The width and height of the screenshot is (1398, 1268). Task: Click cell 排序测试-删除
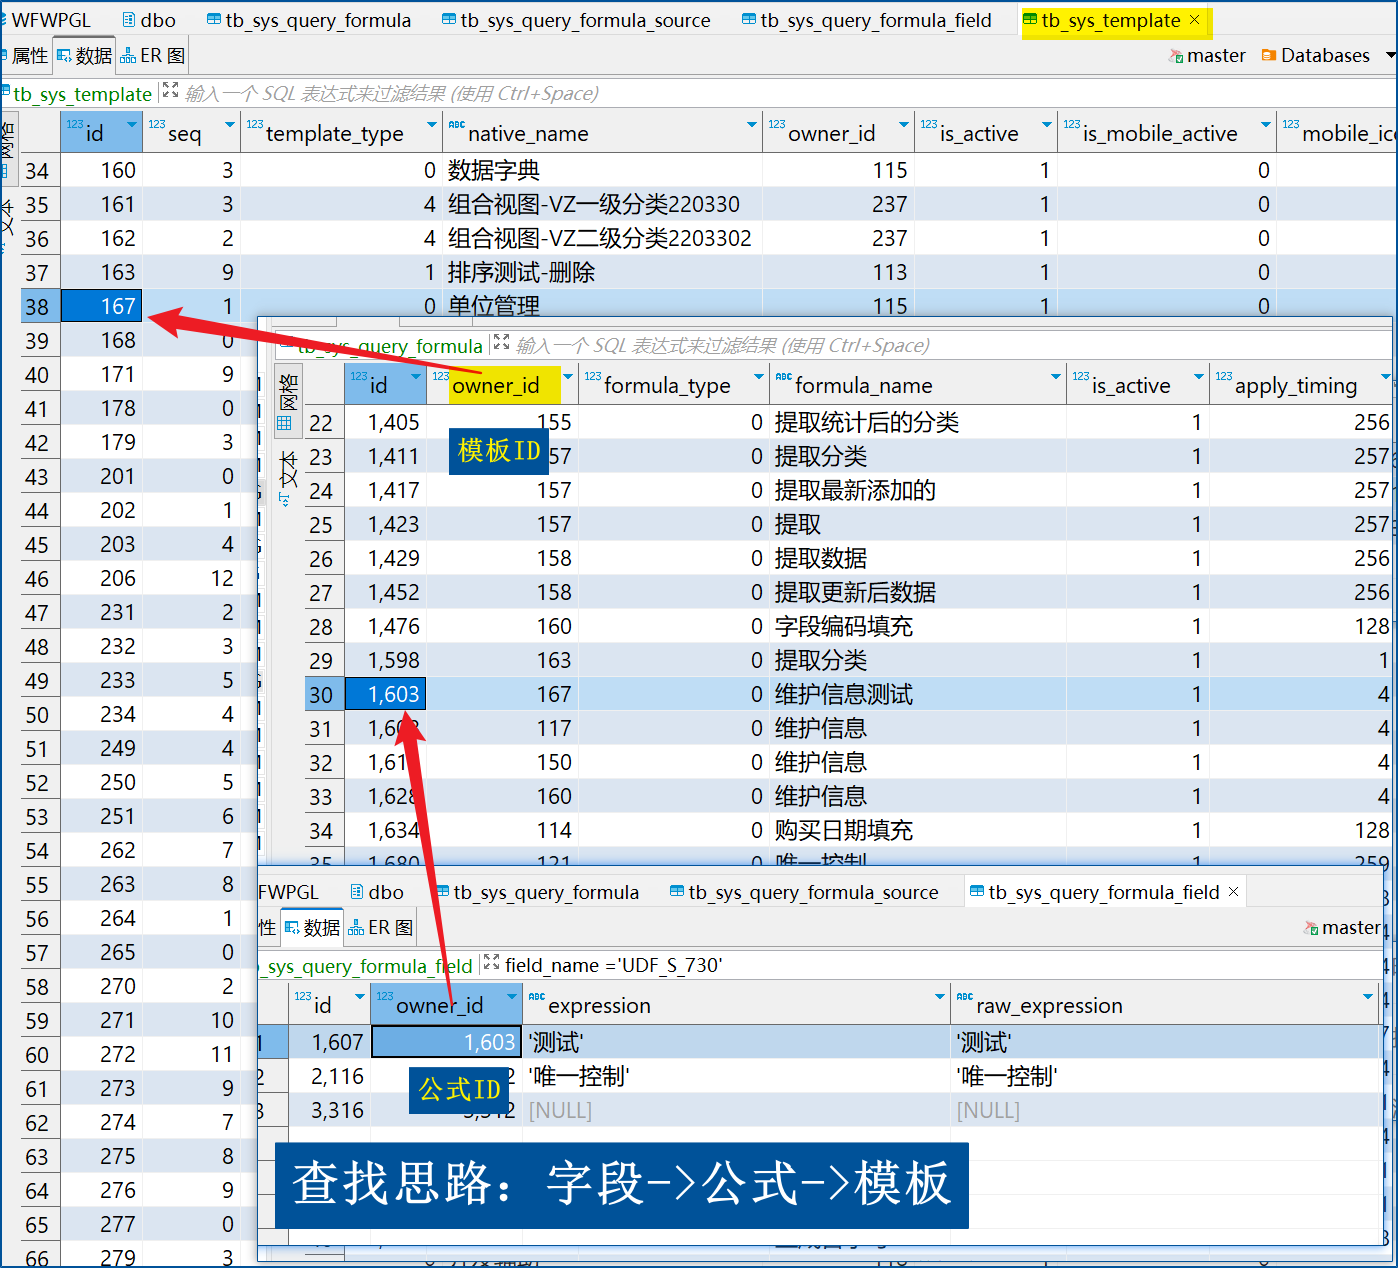click(603, 272)
